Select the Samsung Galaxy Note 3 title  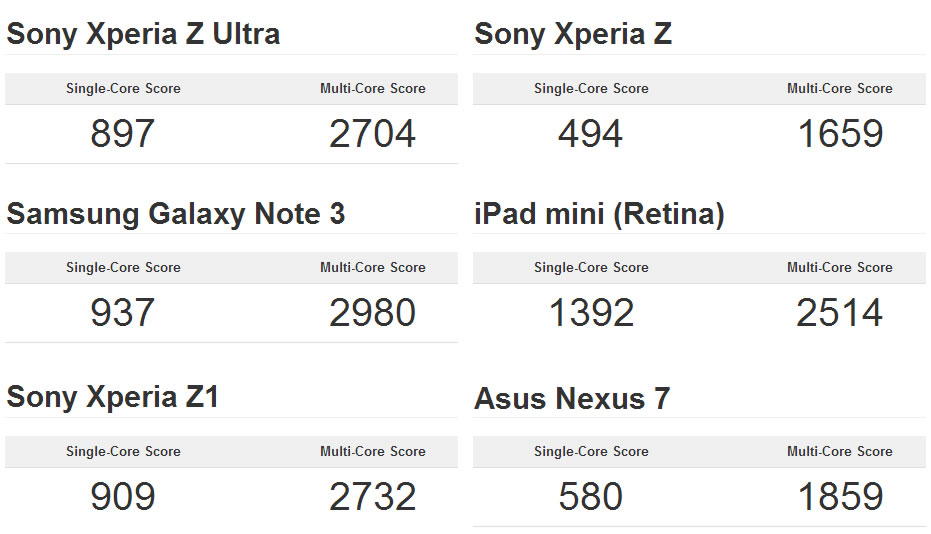(x=176, y=213)
